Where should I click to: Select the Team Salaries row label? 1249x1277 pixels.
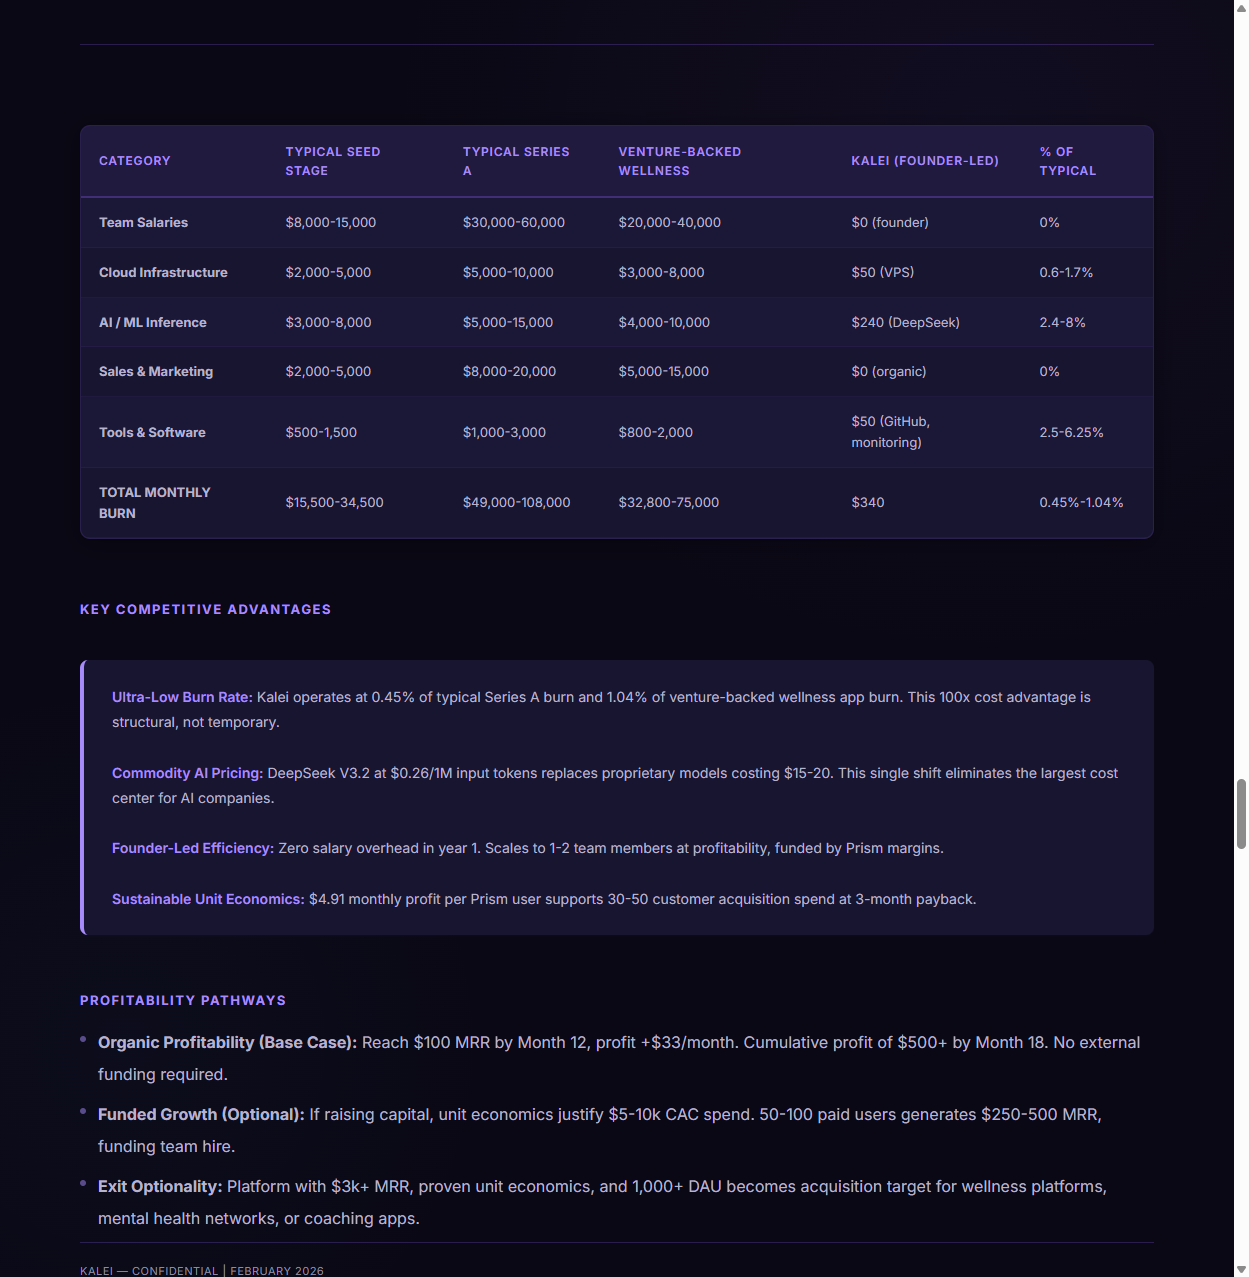(143, 223)
